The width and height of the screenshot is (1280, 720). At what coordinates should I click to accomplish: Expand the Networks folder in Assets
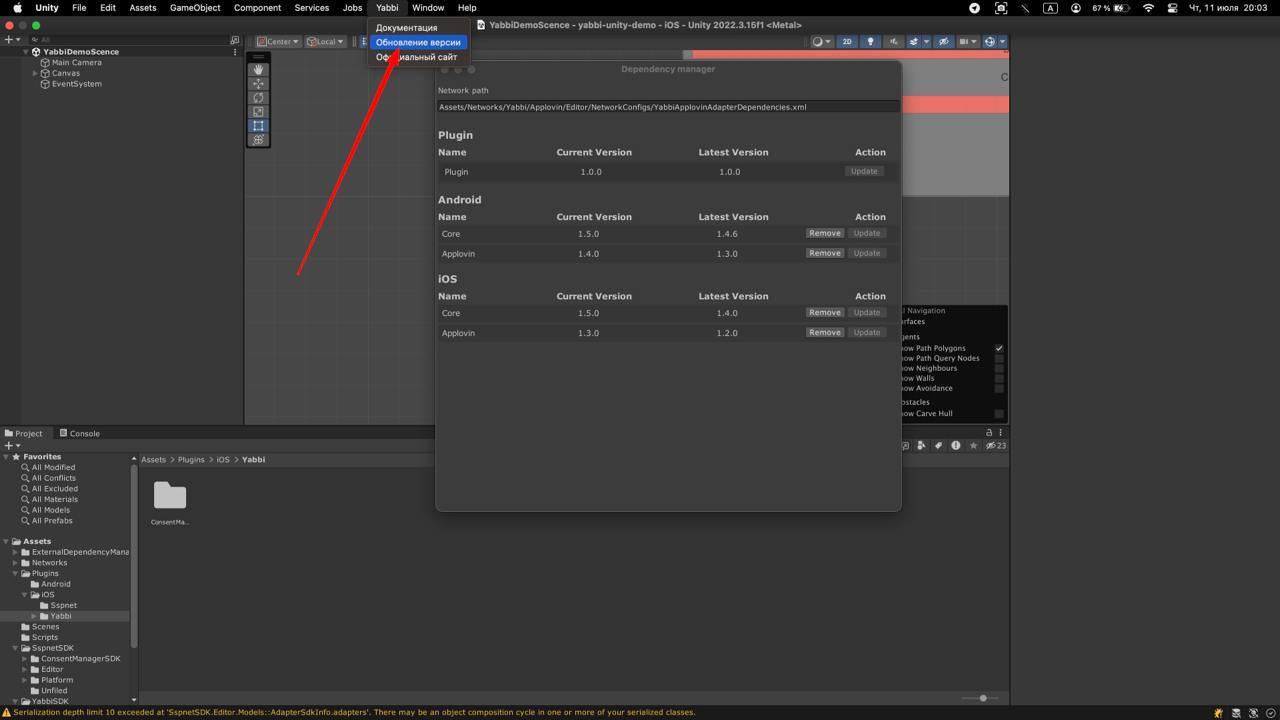(15, 563)
